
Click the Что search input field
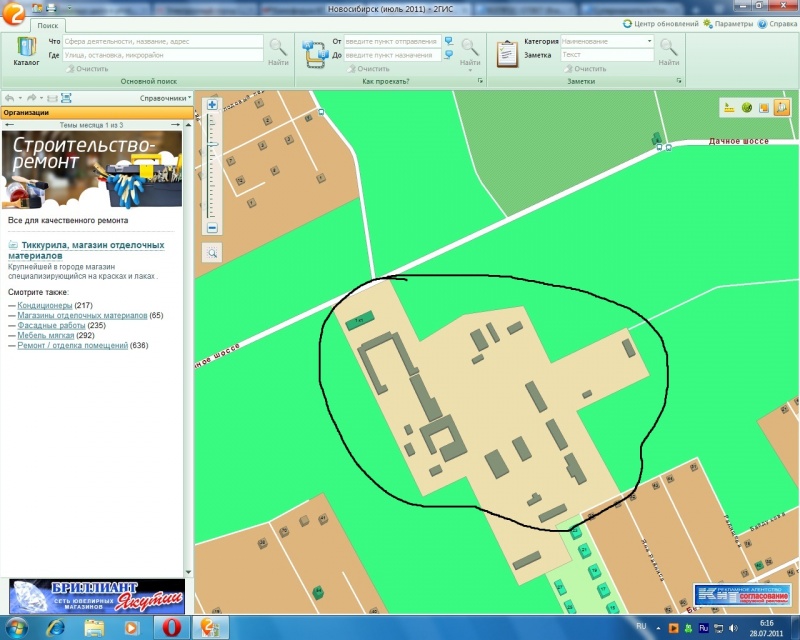[162, 42]
